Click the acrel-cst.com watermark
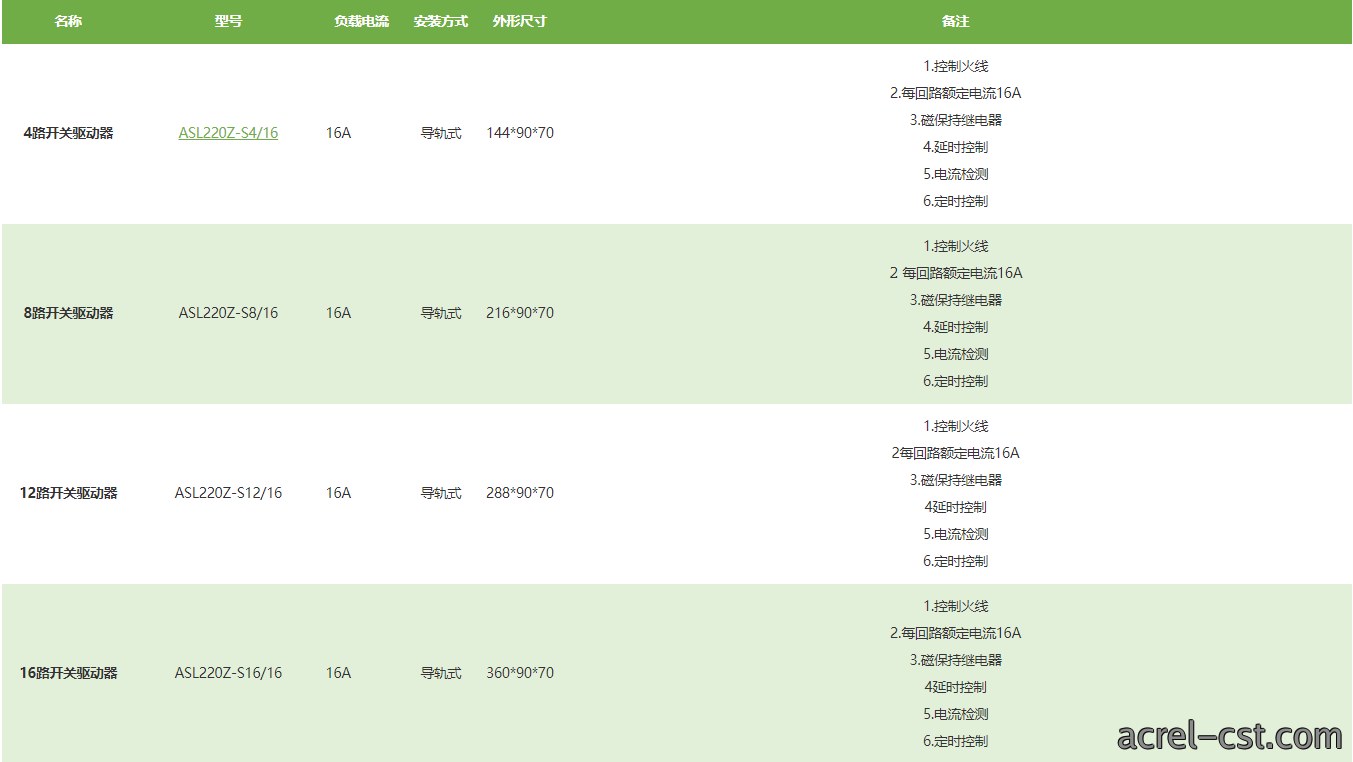 point(1229,736)
